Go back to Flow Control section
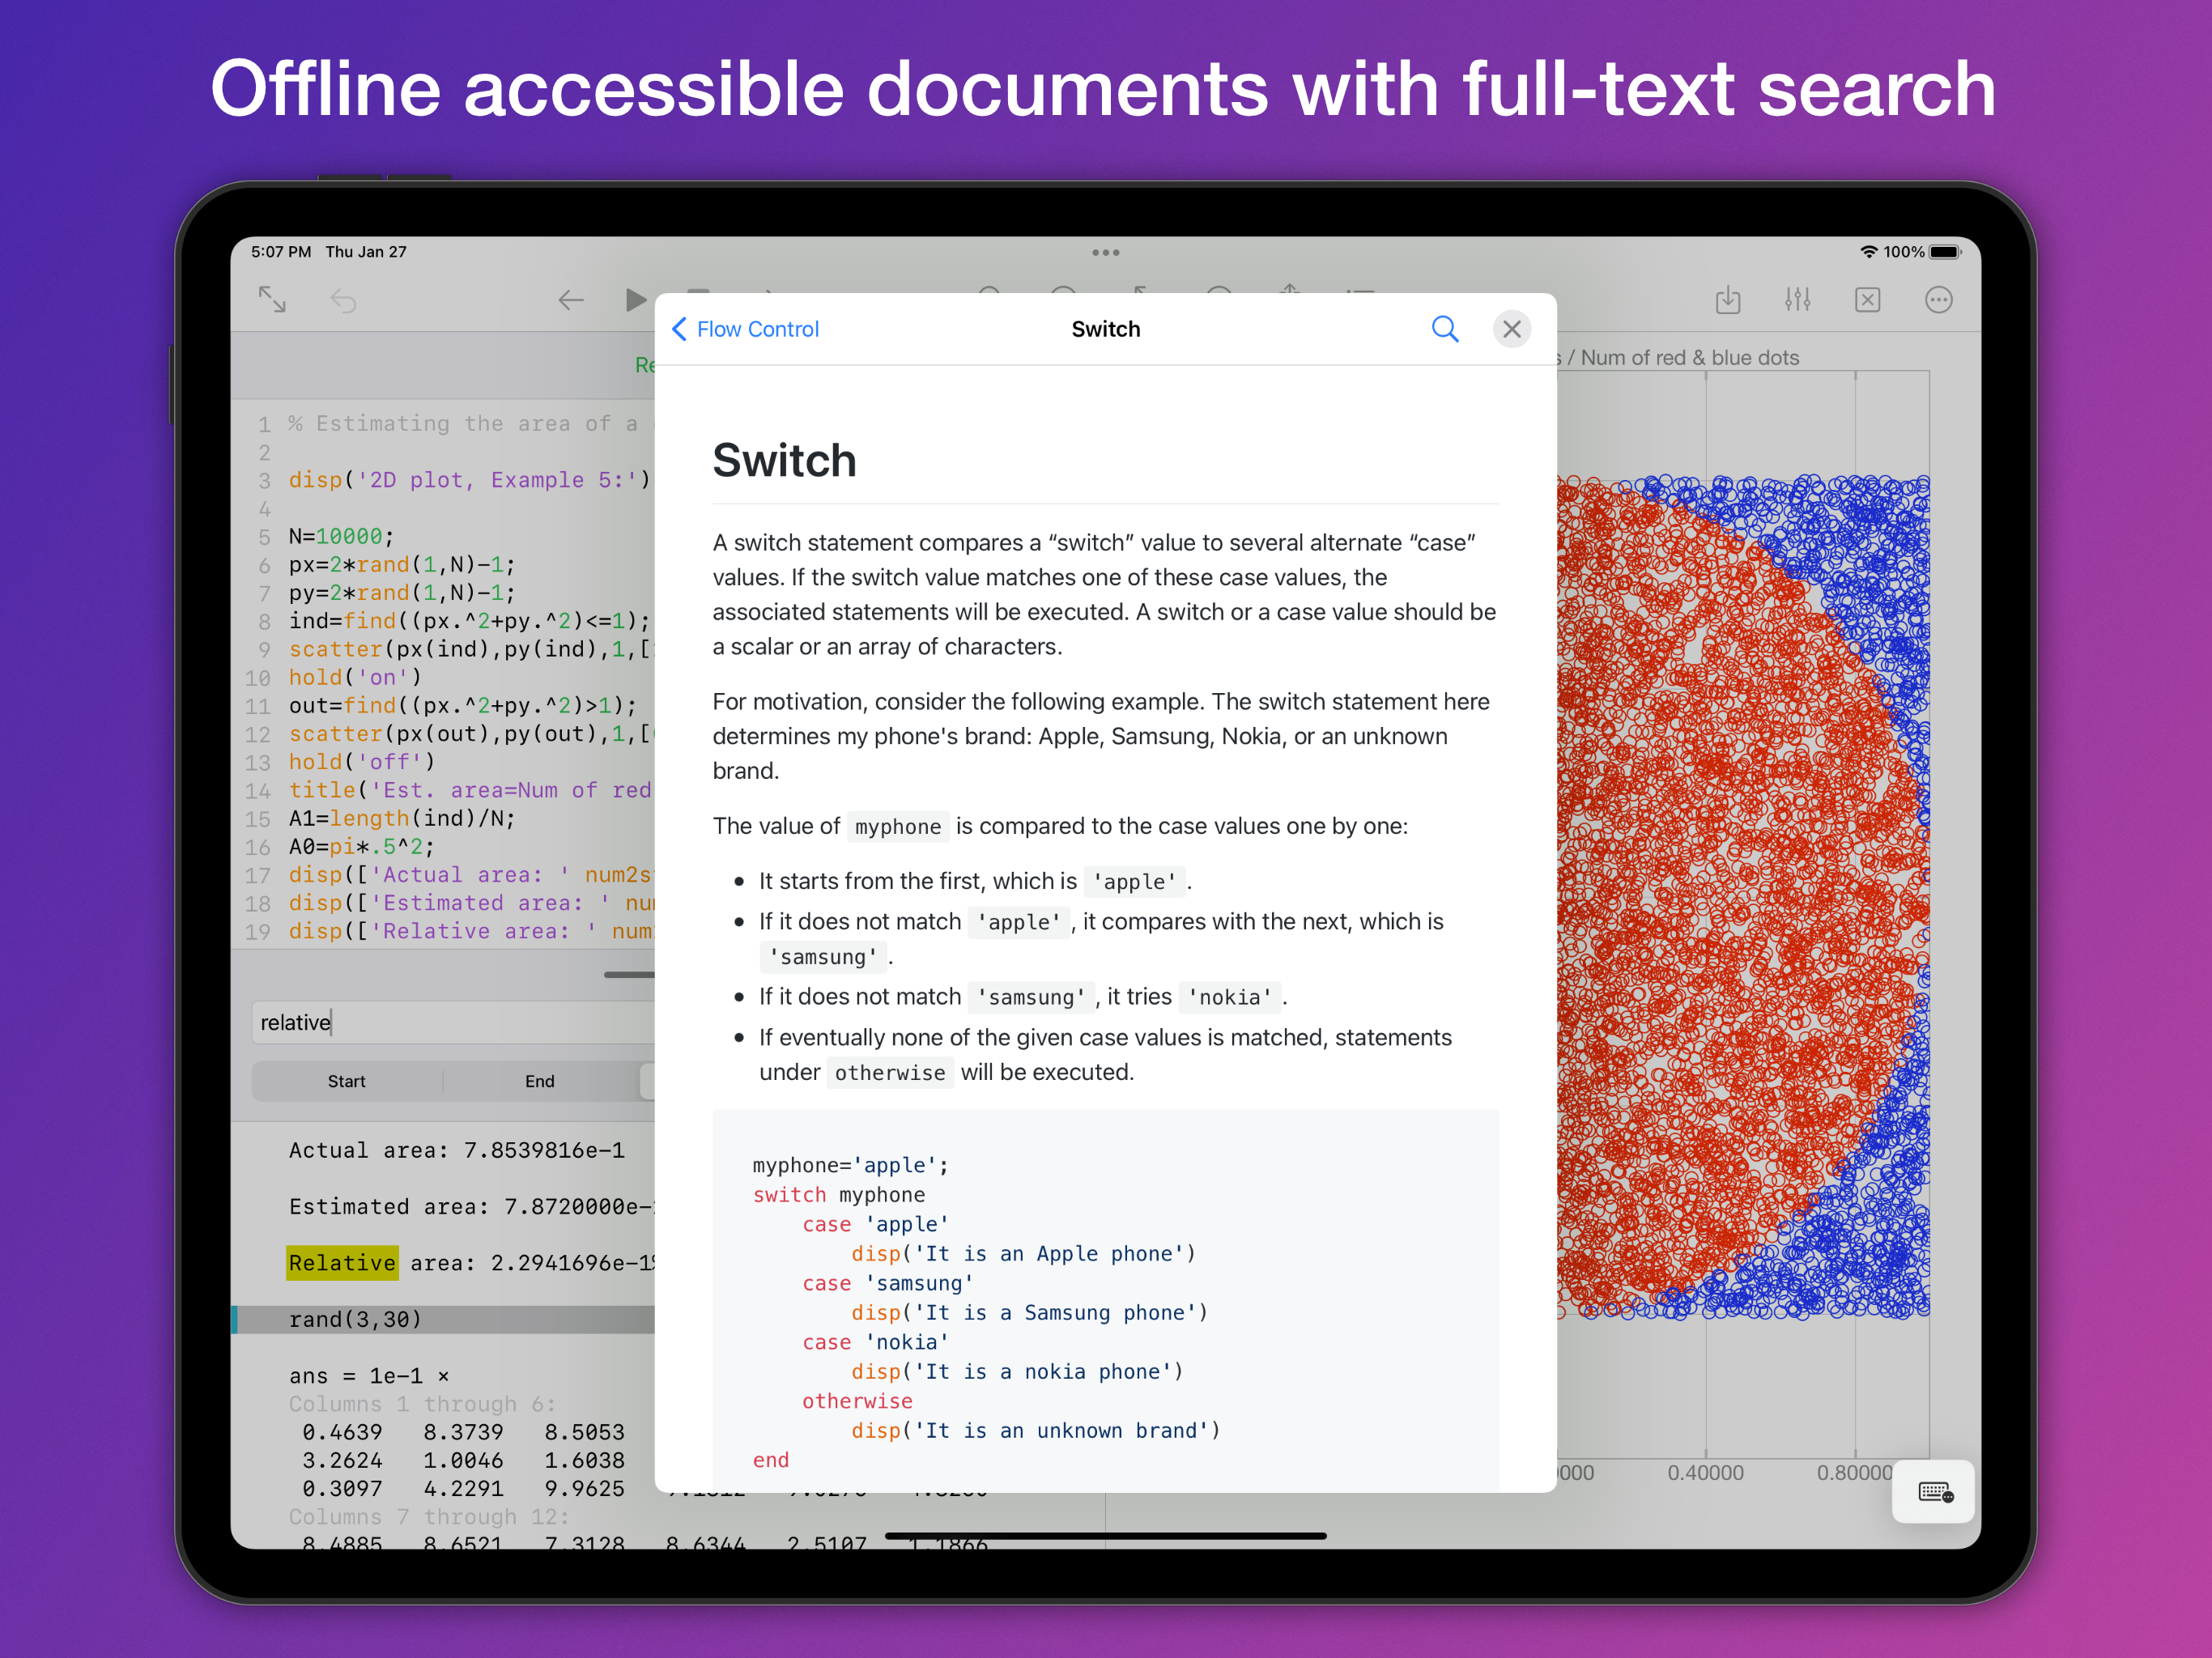Screen dimensions: 2212x1658 coord(745,329)
